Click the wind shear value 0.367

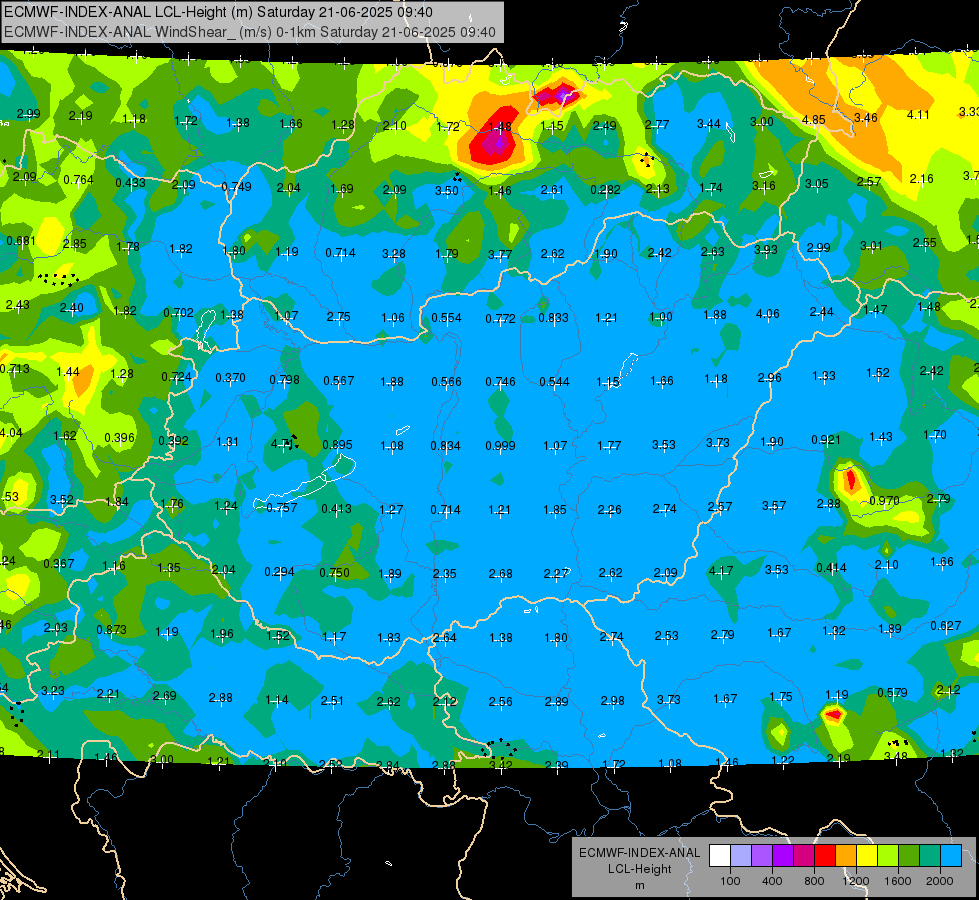tap(58, 564)
